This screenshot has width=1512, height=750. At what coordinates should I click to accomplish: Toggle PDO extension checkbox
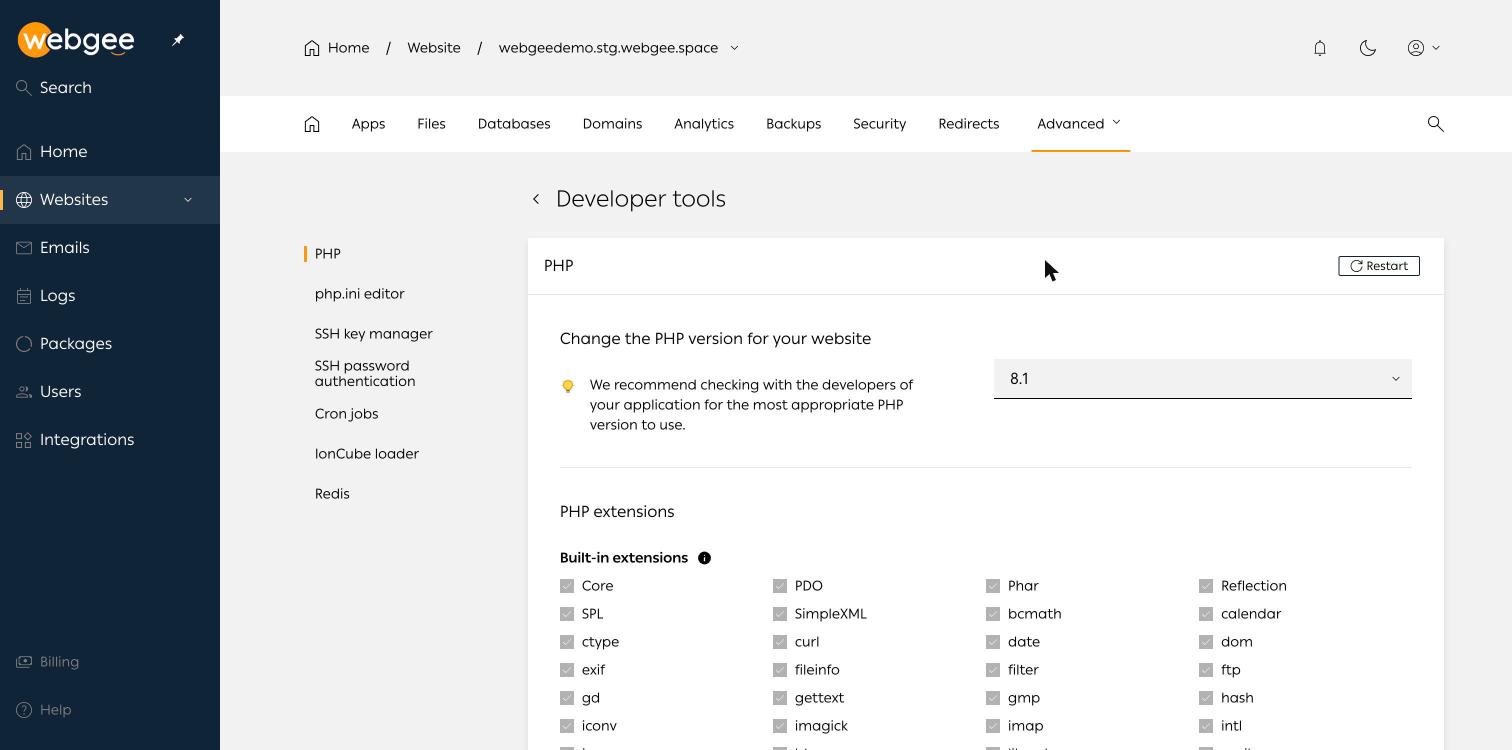pos(780,586)
